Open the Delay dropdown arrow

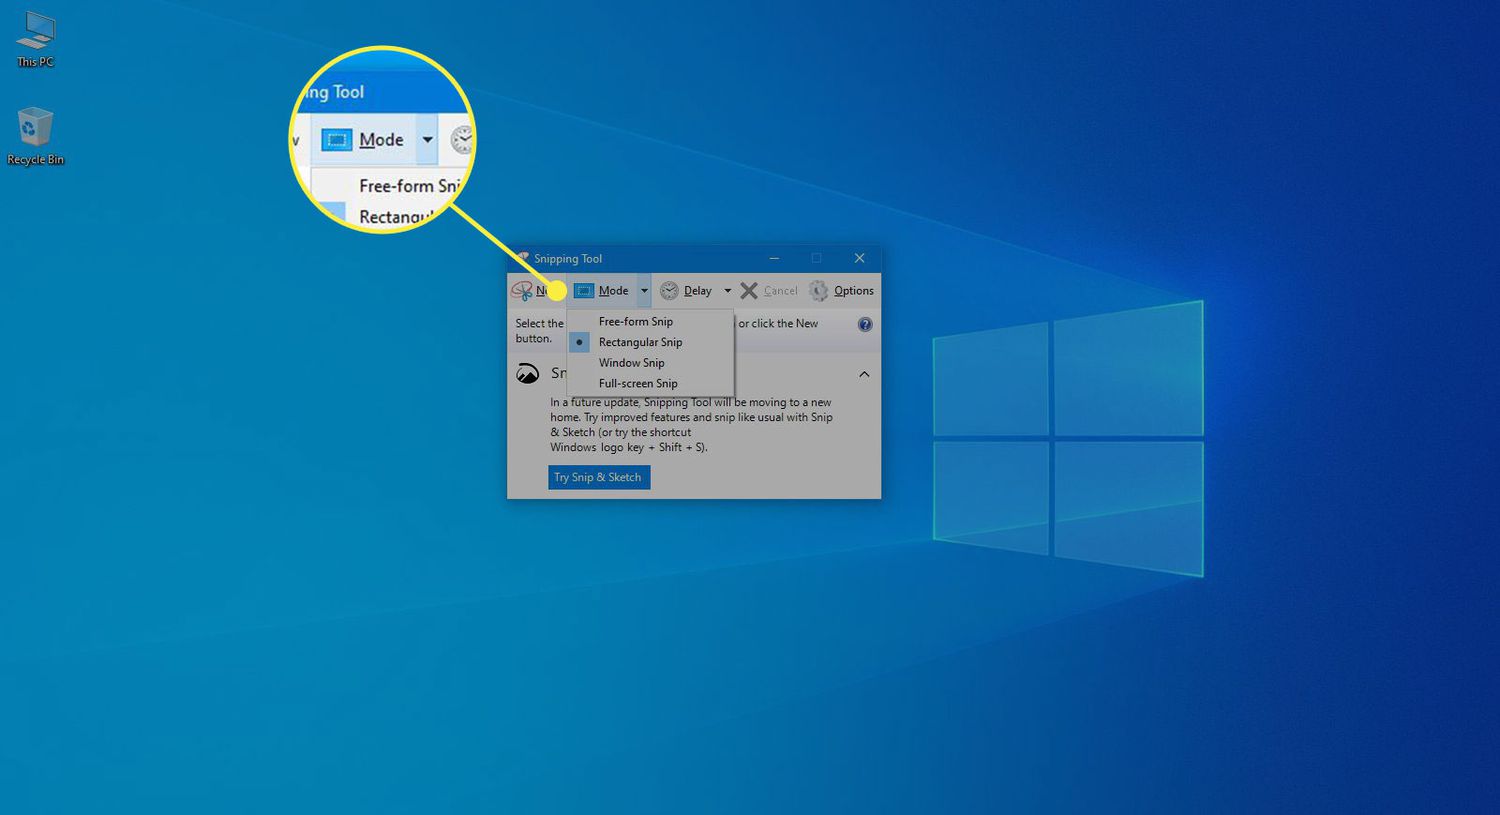tap(727, 291)
